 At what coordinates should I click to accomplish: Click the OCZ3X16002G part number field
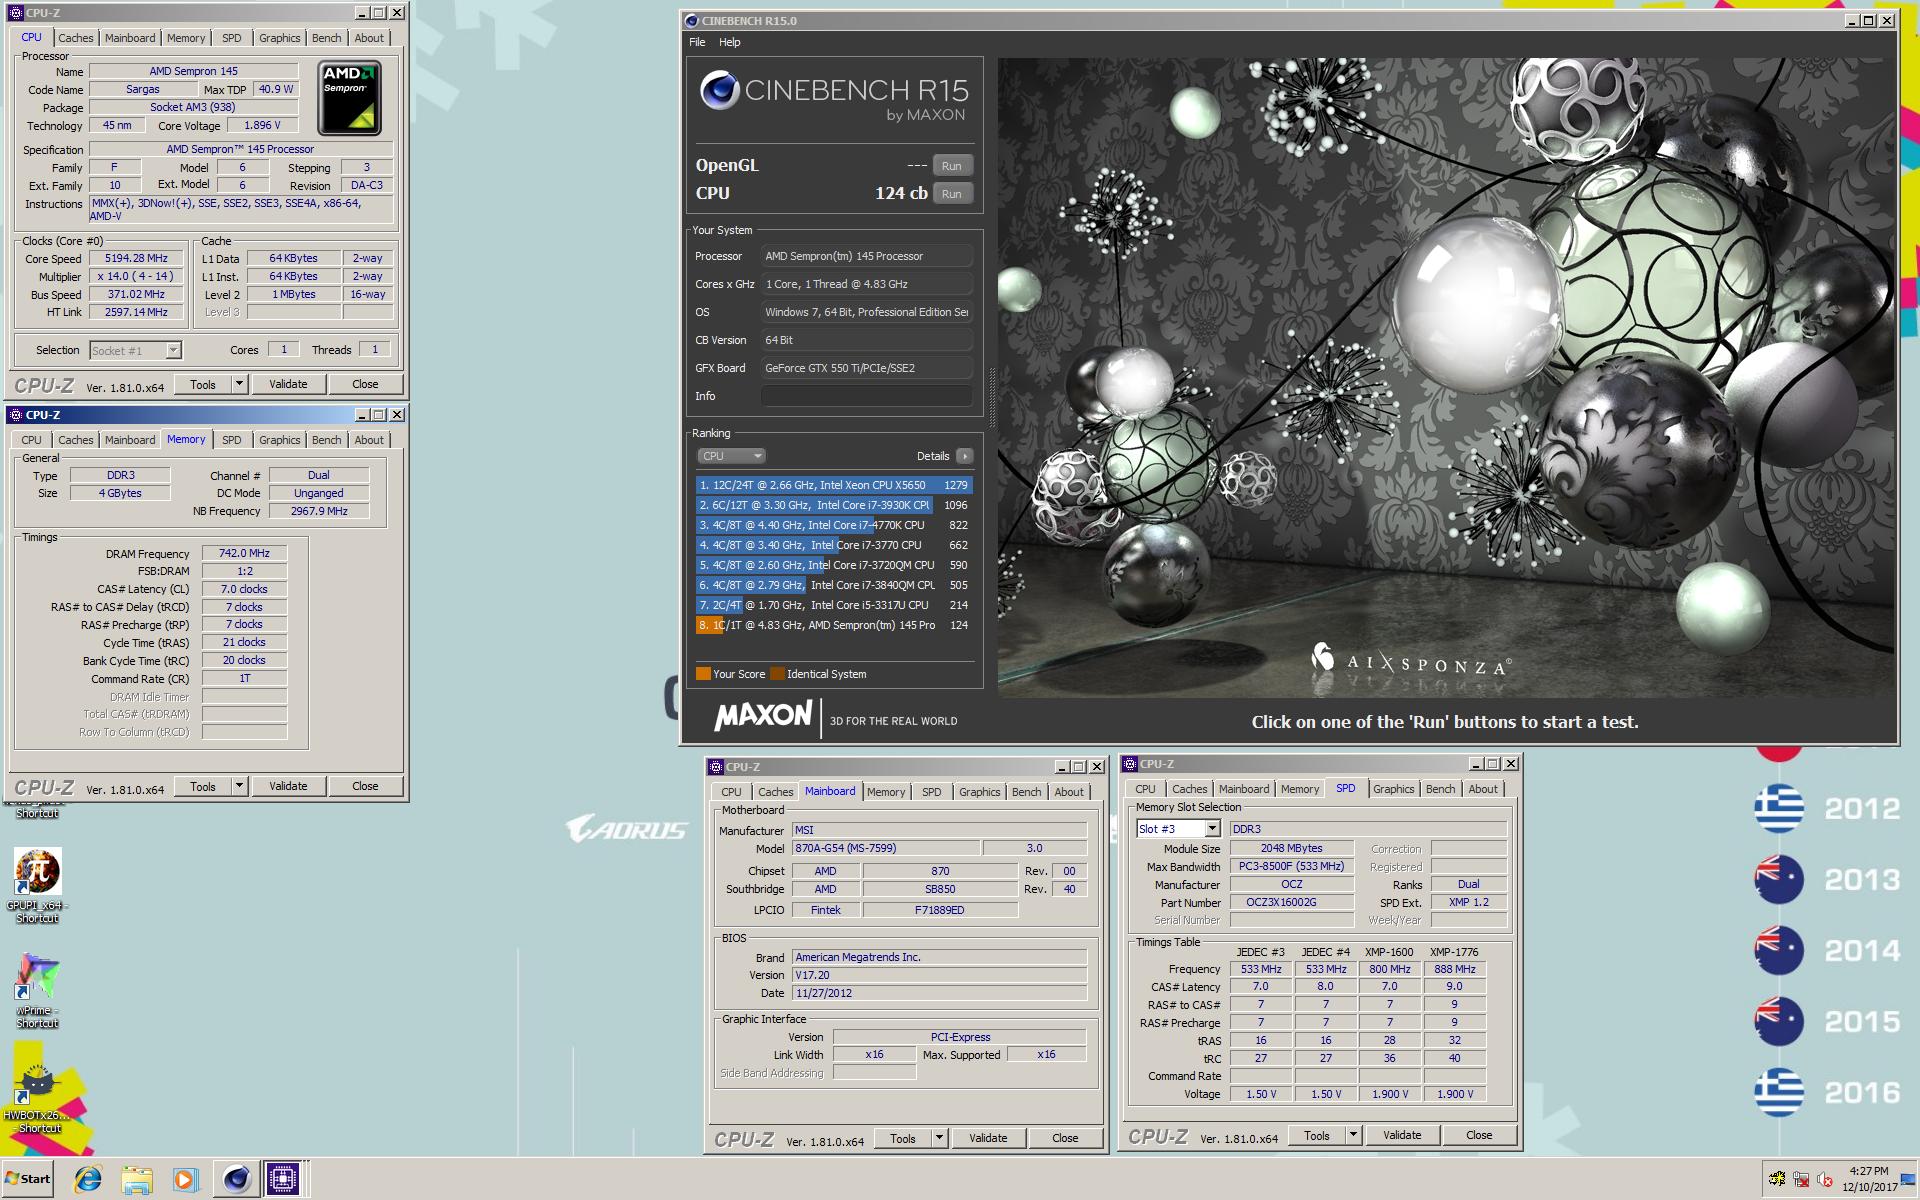[x=1291, y=902]
